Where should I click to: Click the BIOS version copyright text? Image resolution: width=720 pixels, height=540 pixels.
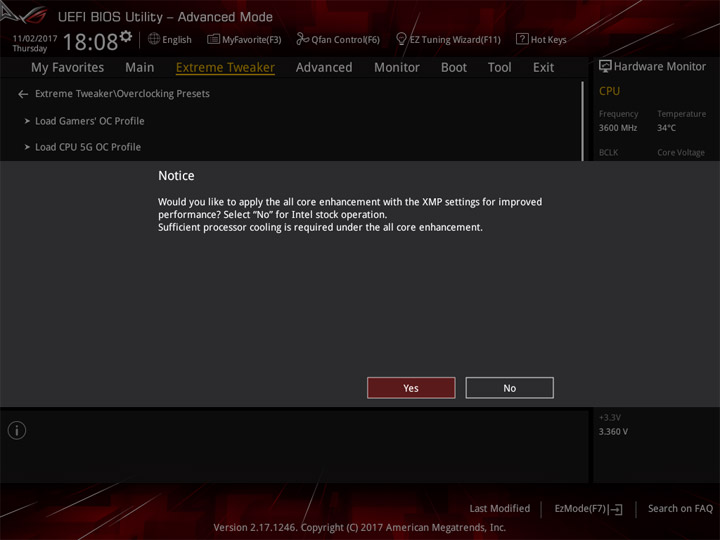tap(360, 527)
